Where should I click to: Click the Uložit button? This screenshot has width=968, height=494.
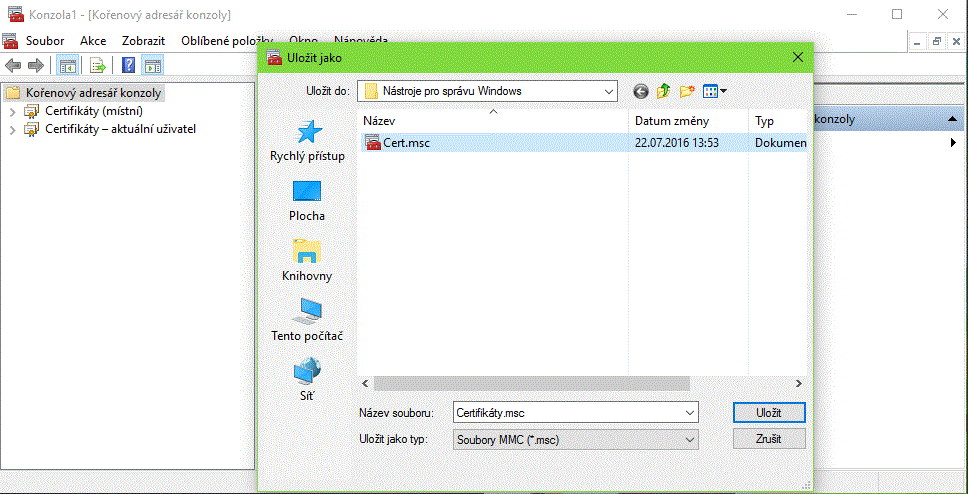[768, 412]
